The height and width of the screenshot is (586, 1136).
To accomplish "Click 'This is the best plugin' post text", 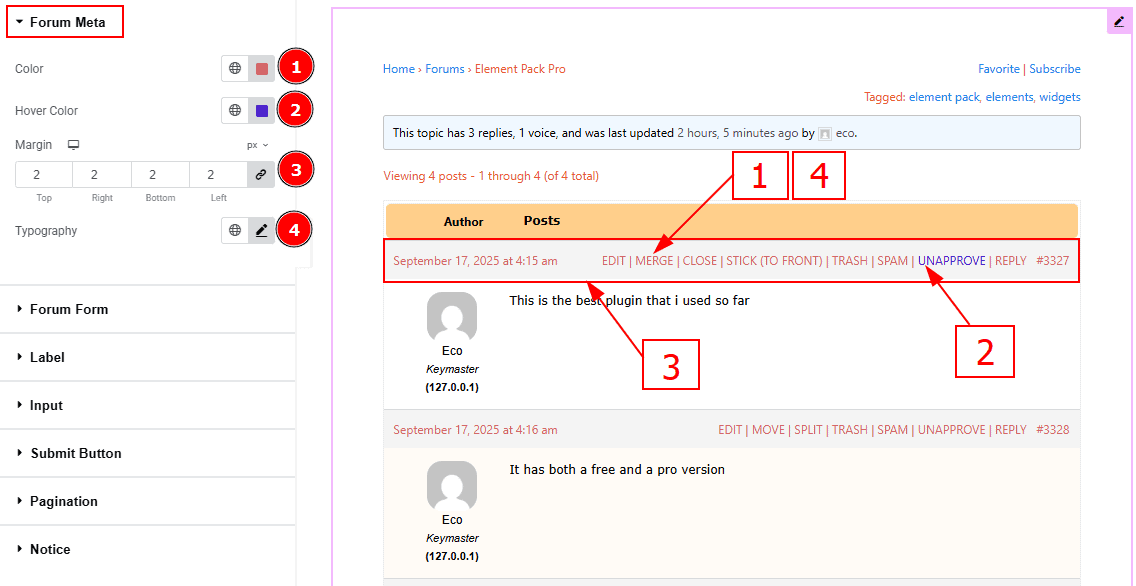I will tap(630, 300).
